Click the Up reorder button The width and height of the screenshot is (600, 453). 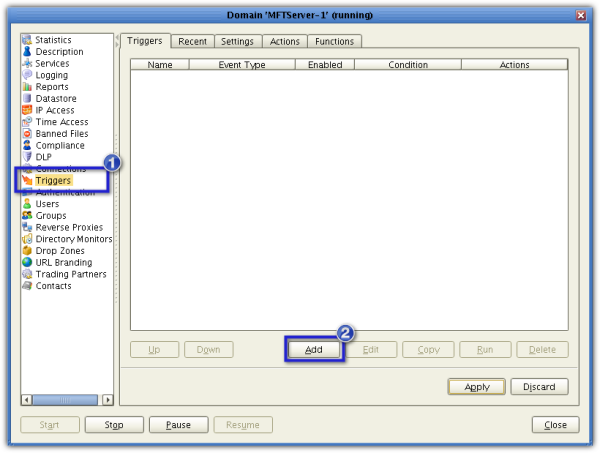(x=154, y=349)
